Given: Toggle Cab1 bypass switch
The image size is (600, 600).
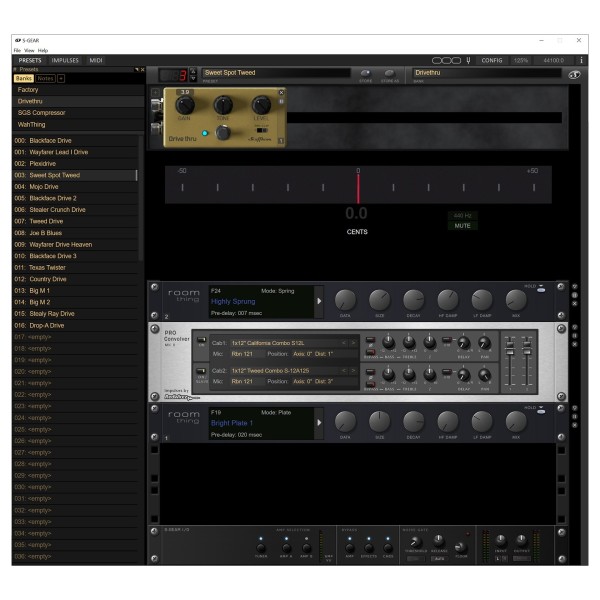Looking at the screenshot, I should [370, 352].
